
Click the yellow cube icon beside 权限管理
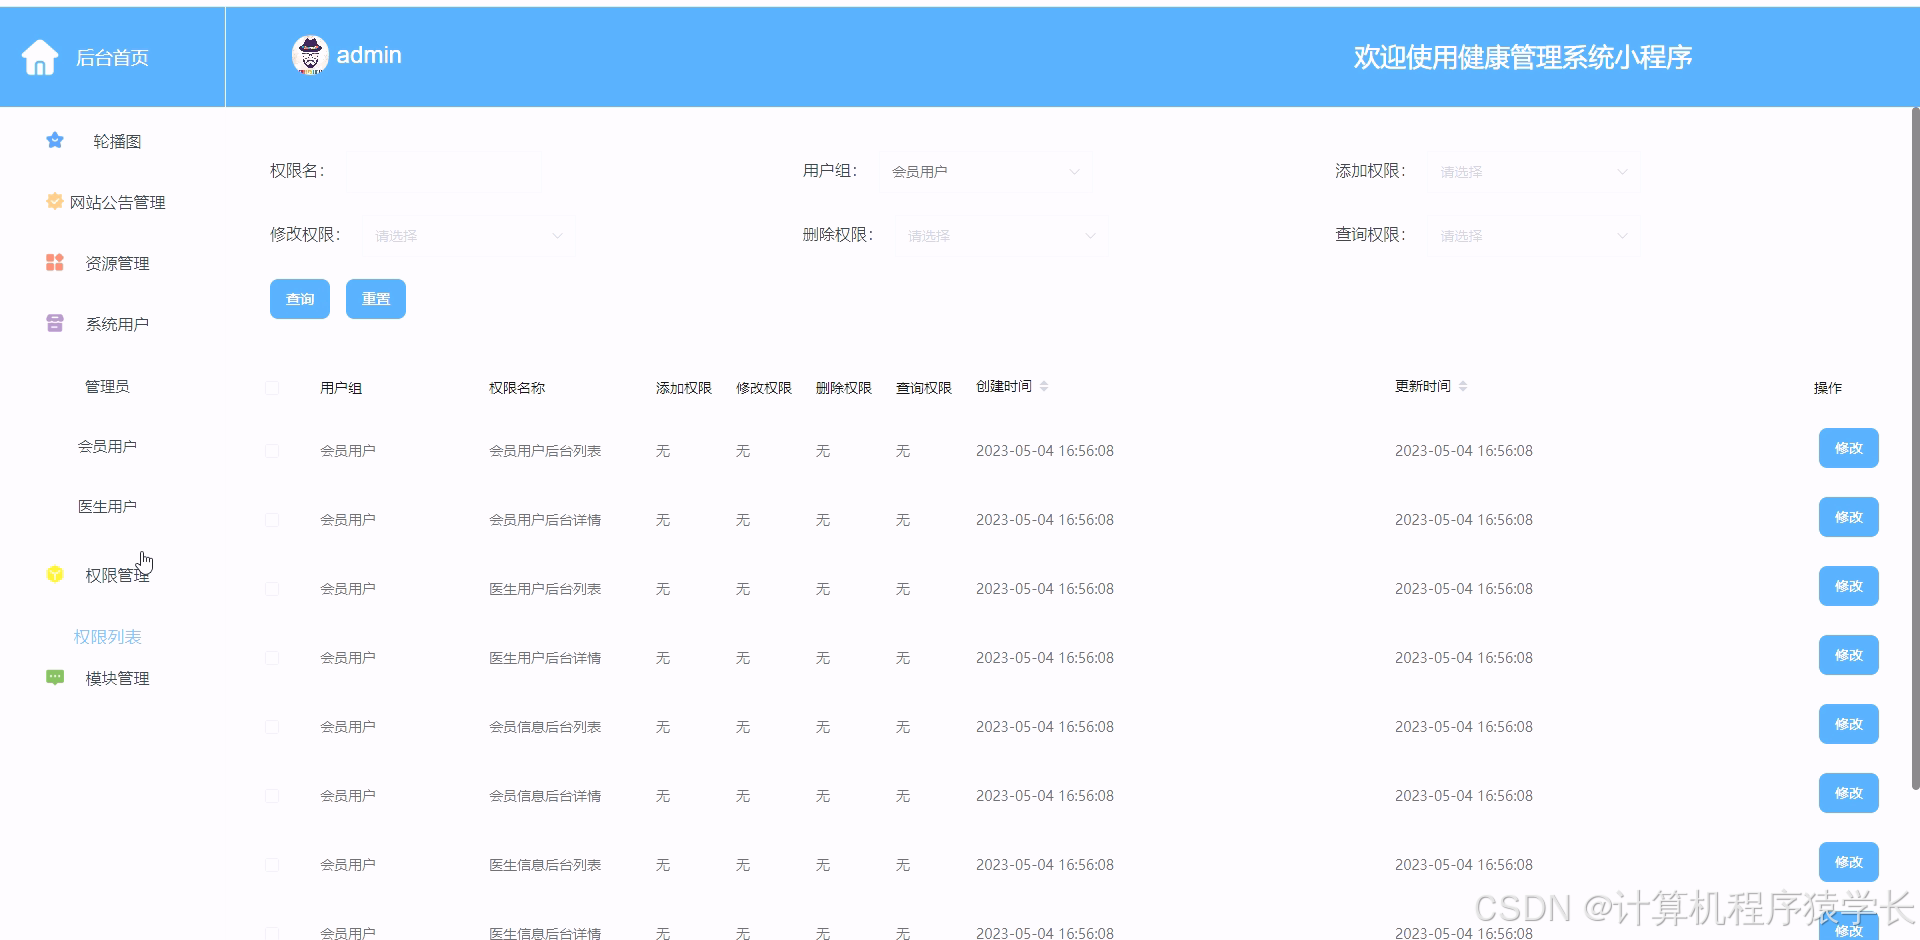[55, 574]
